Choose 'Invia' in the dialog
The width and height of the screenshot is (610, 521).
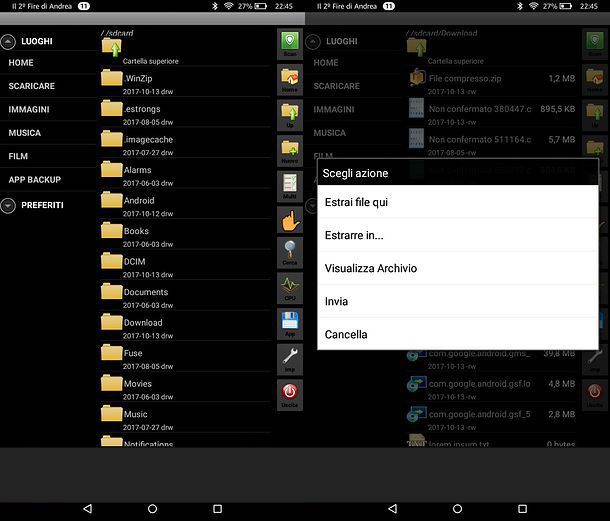click(458, 301)
